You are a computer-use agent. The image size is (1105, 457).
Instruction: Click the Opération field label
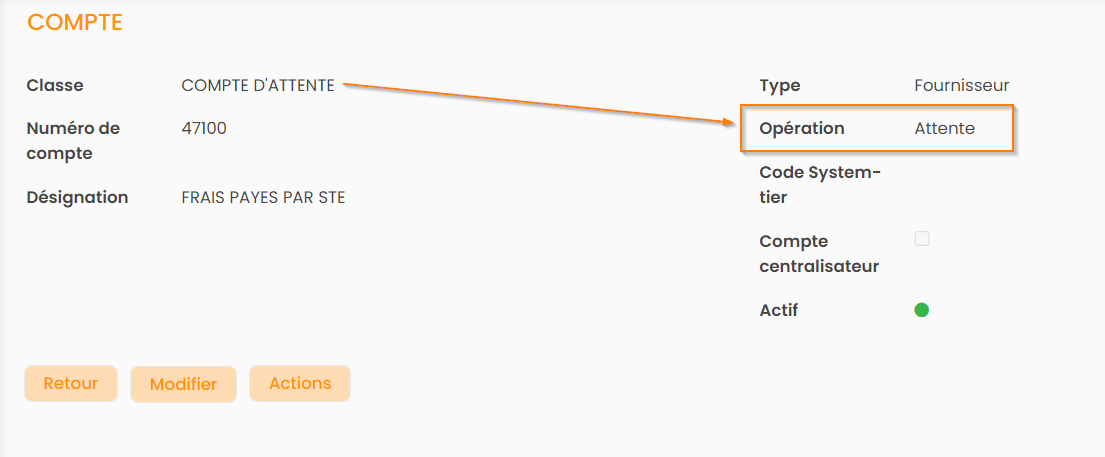[802, 128]
